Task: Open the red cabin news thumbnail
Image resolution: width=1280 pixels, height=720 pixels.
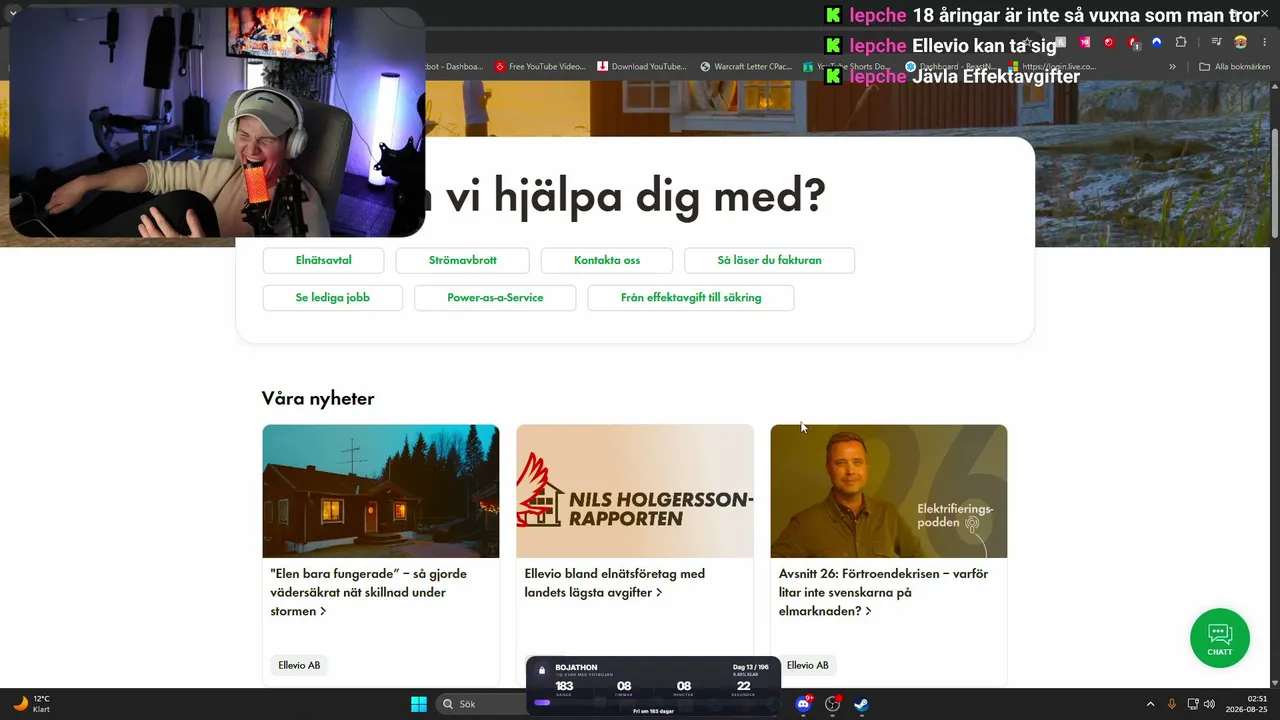Action: pos(381,491)
